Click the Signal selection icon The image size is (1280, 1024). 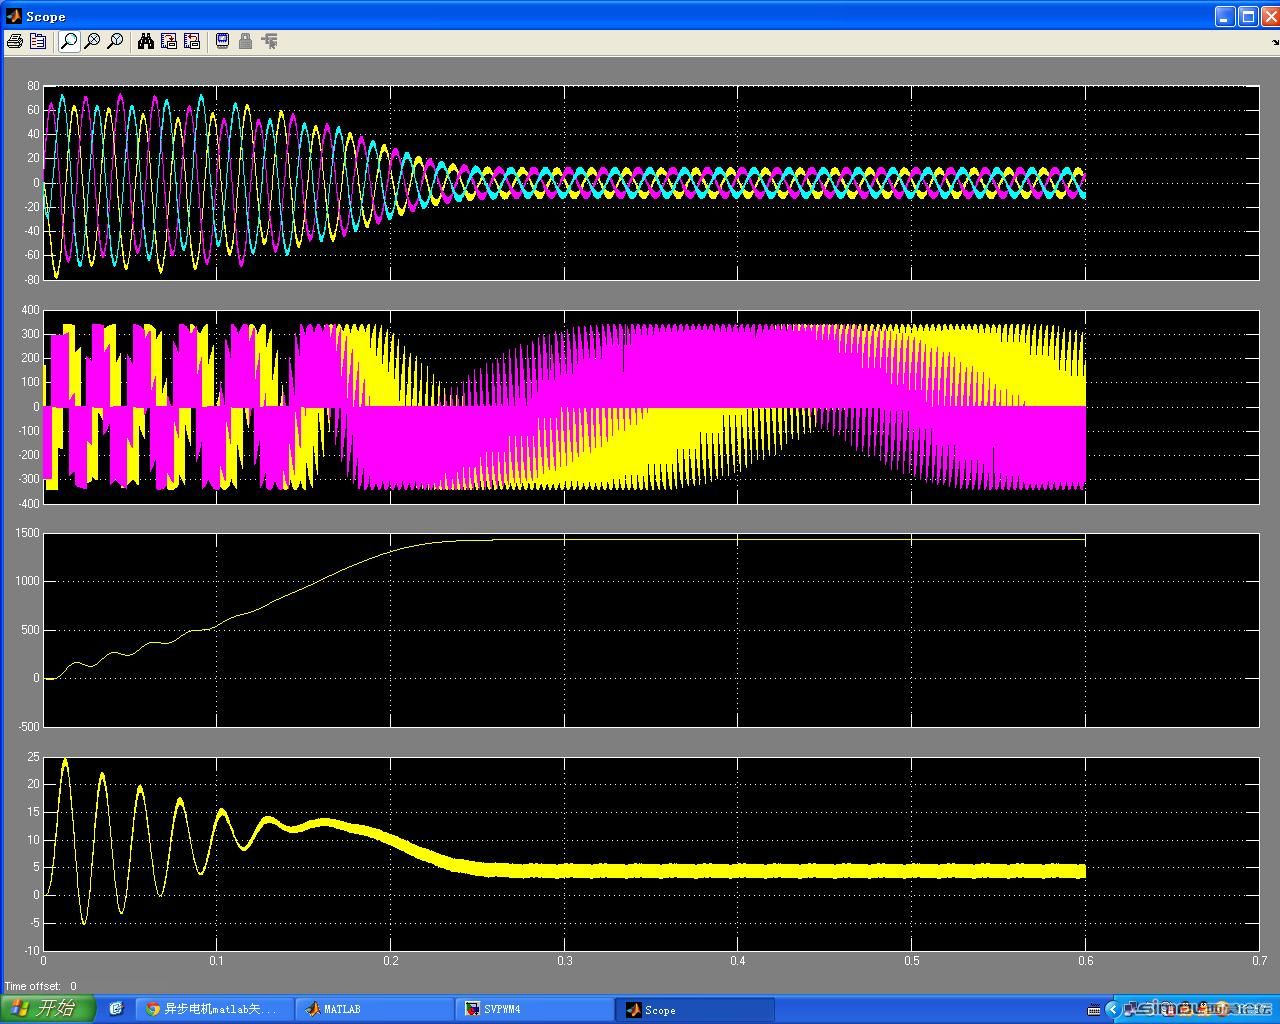coord(269,41)
